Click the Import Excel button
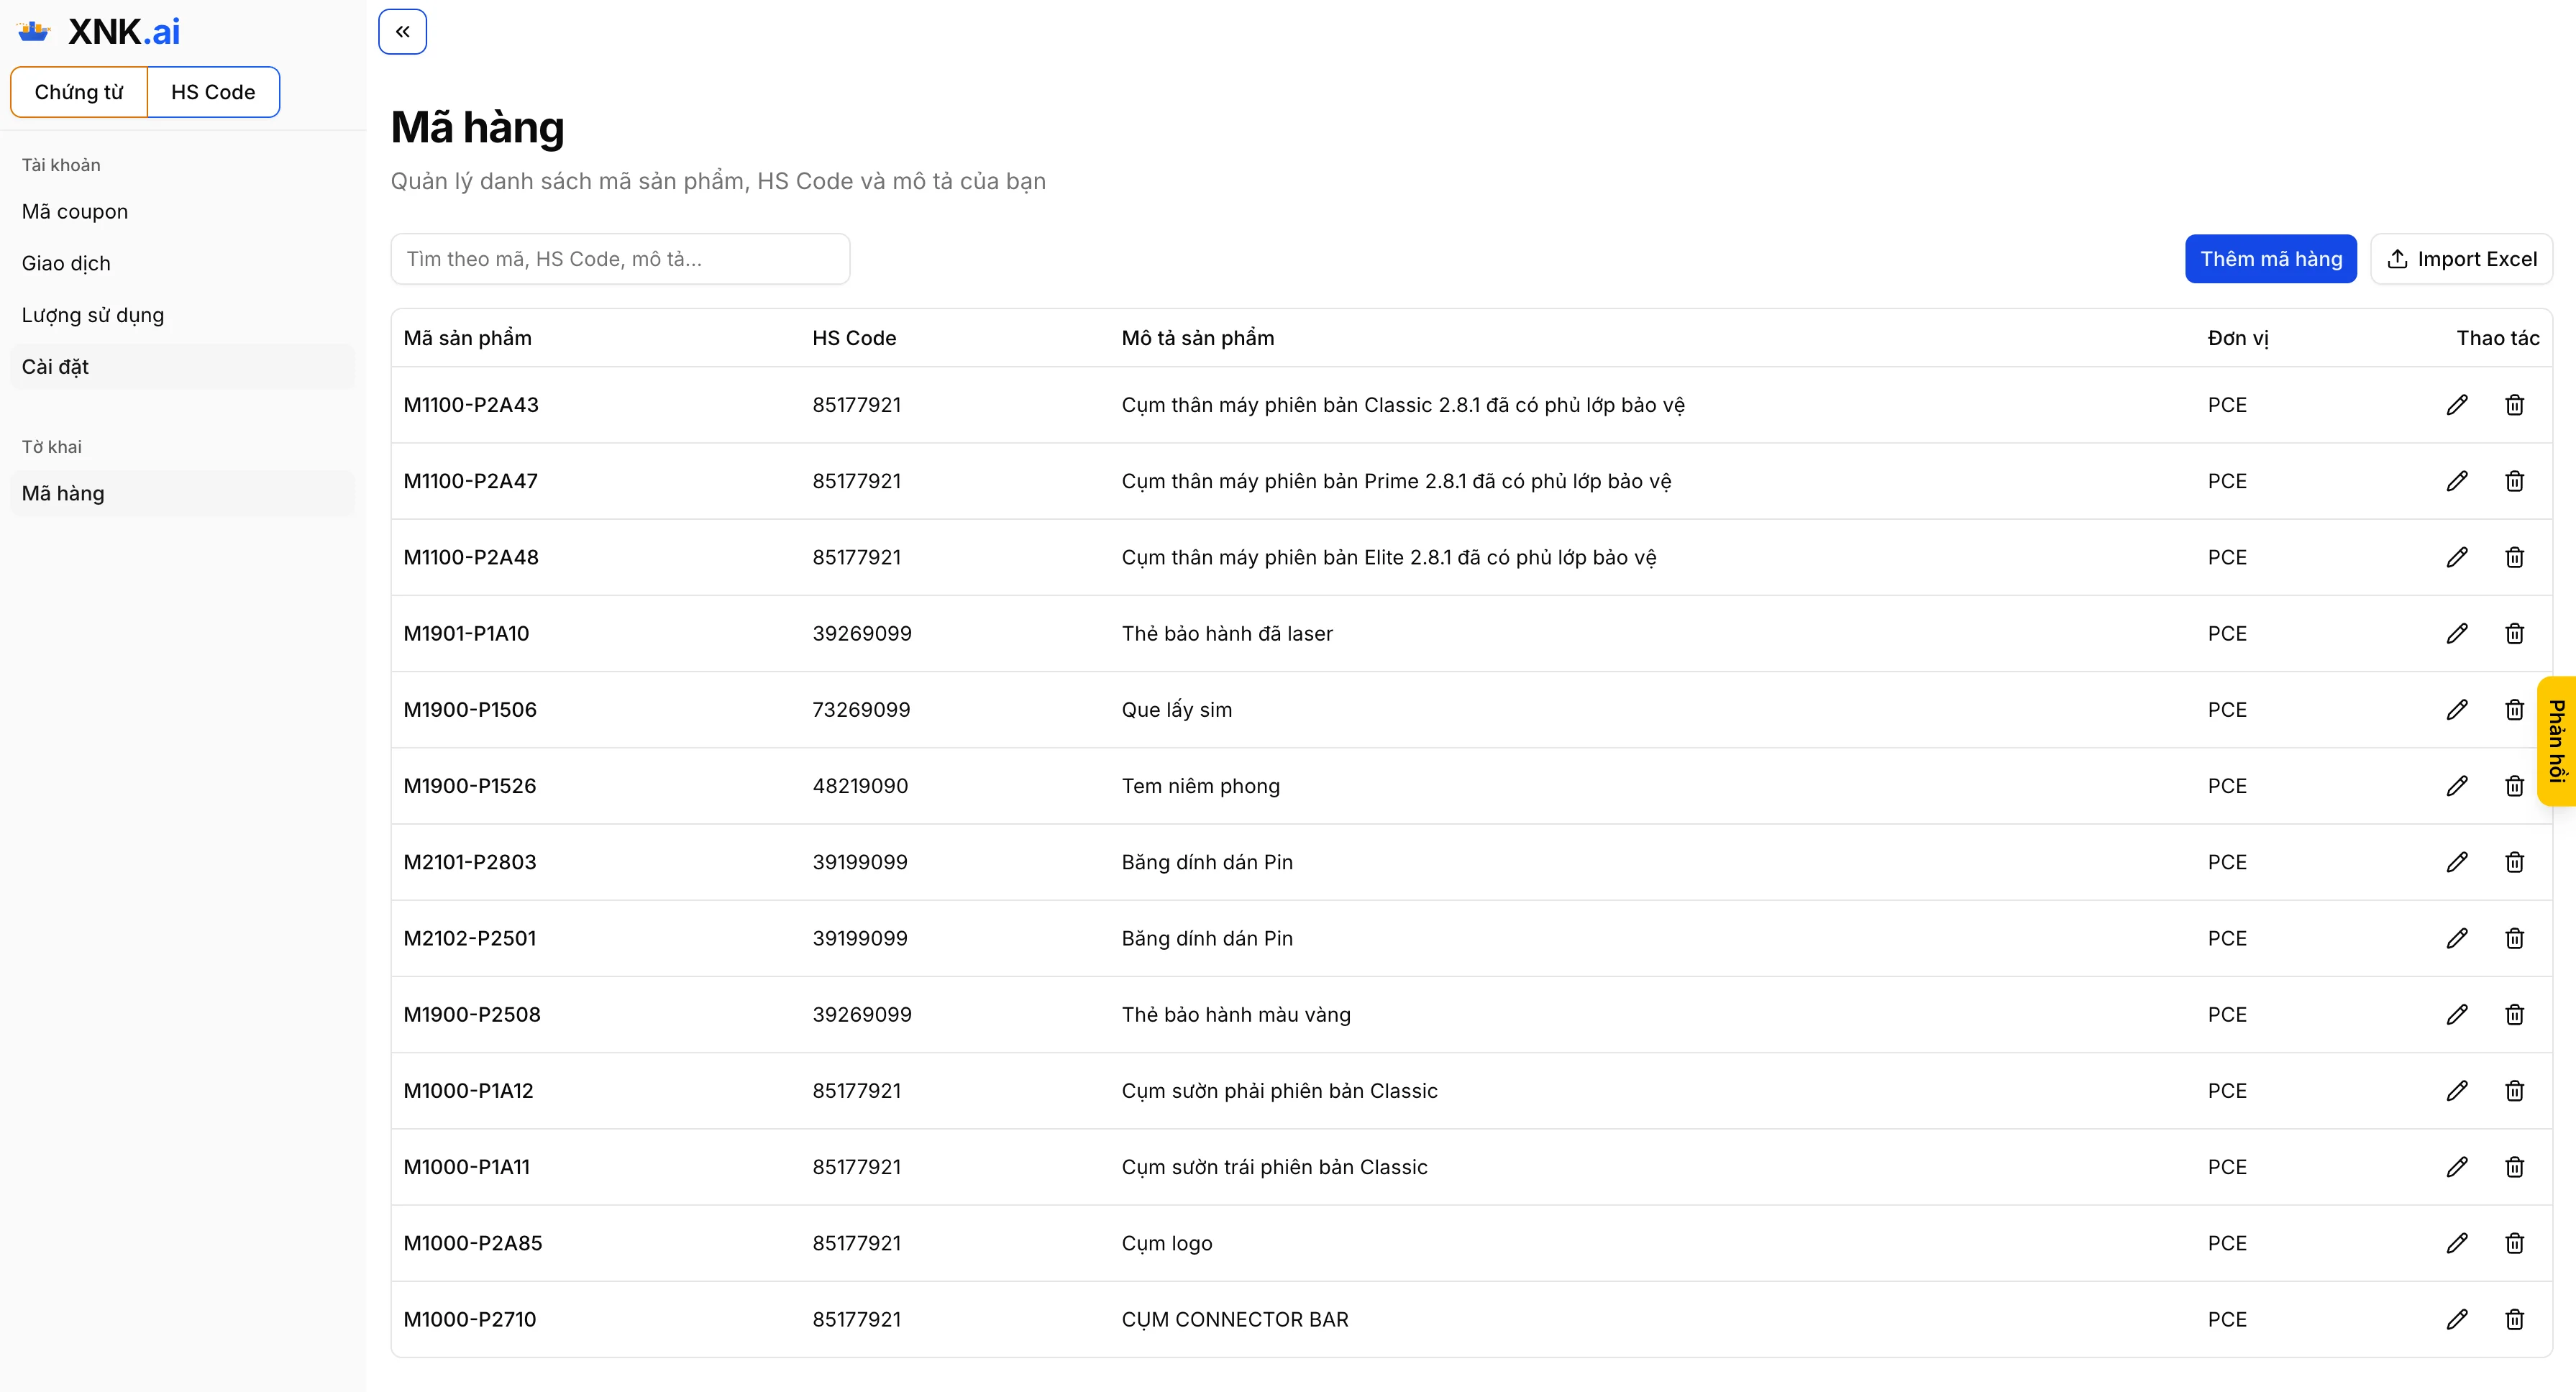The image size is (2576, 1392). (x=2461, y=259)
